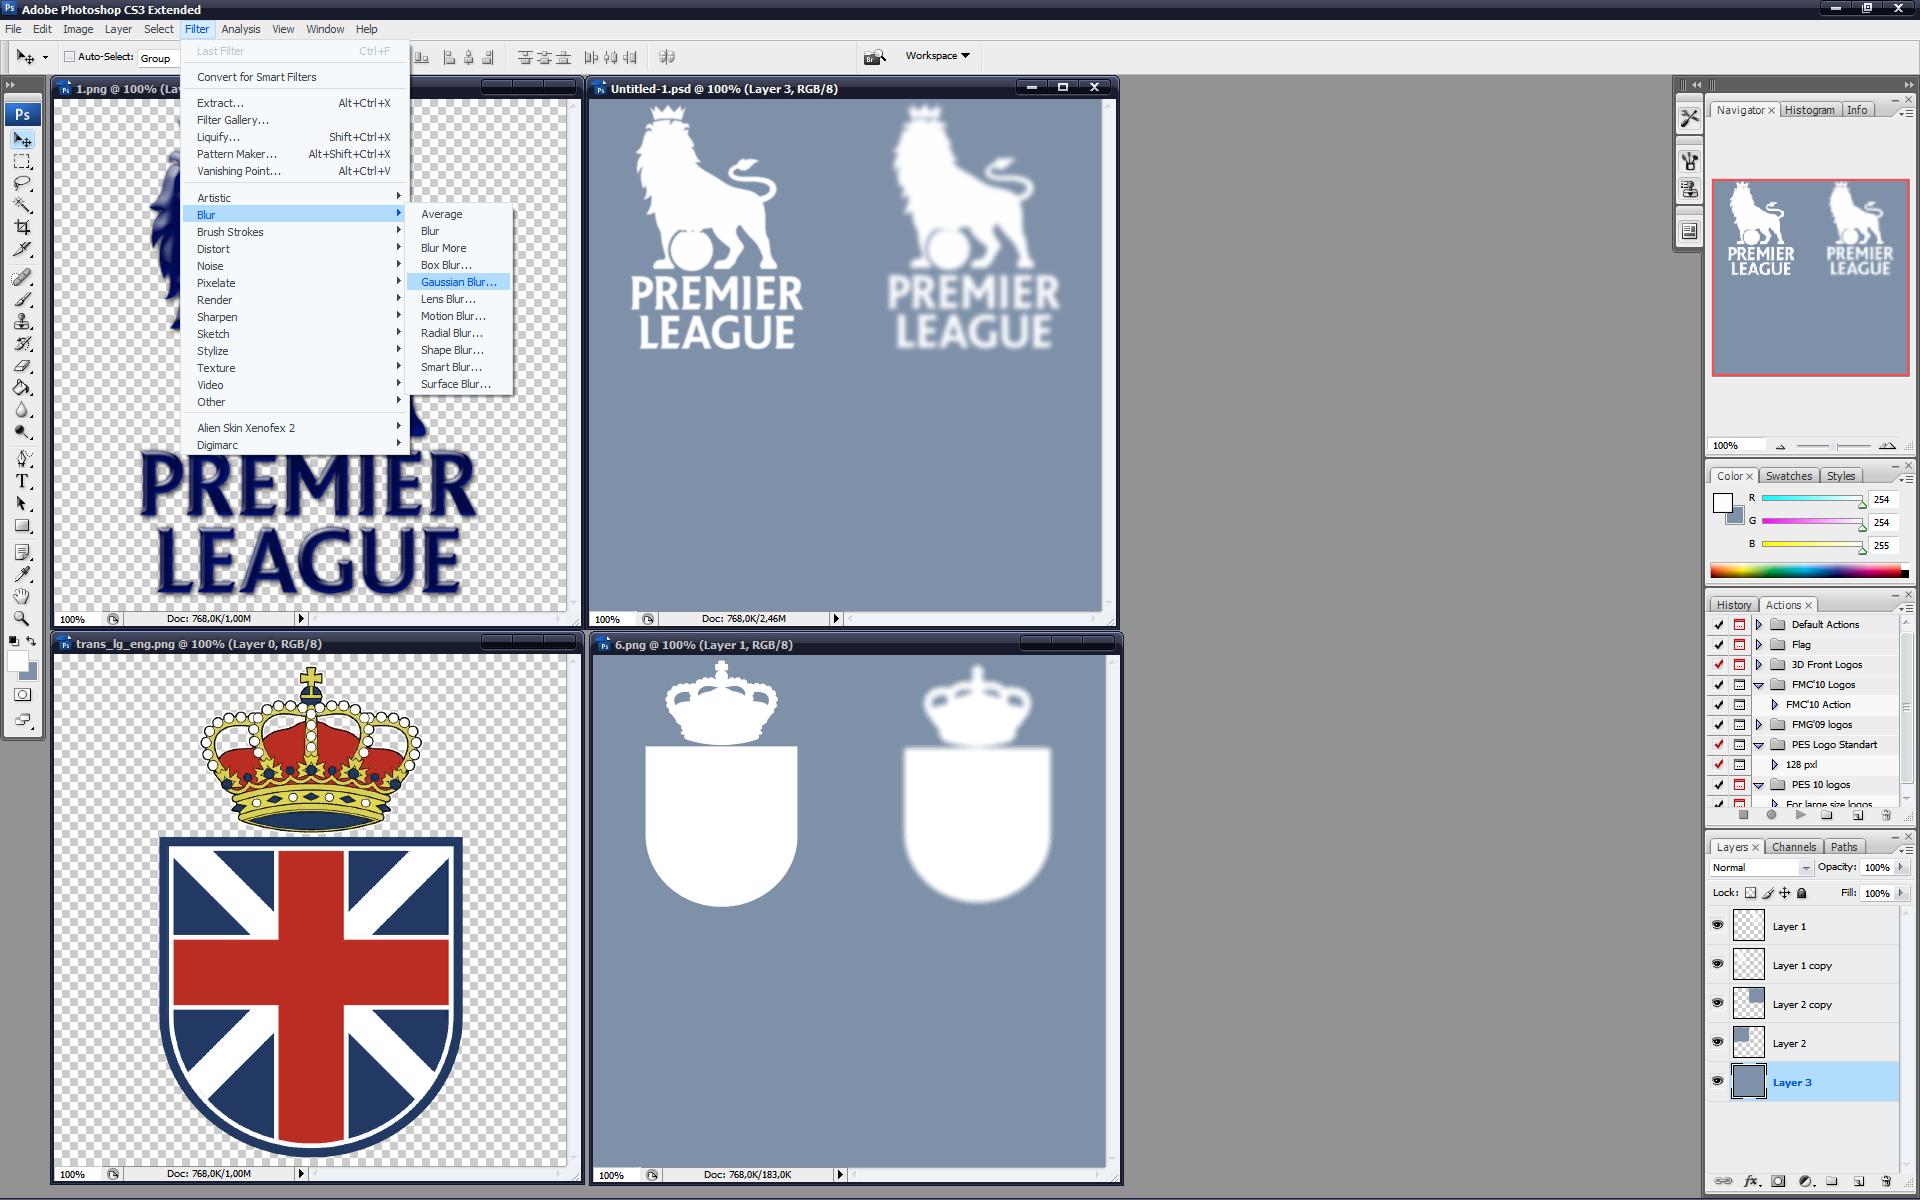1920x1200 pixels.
Task: Select the Hand tool
Action: (22, 596)
